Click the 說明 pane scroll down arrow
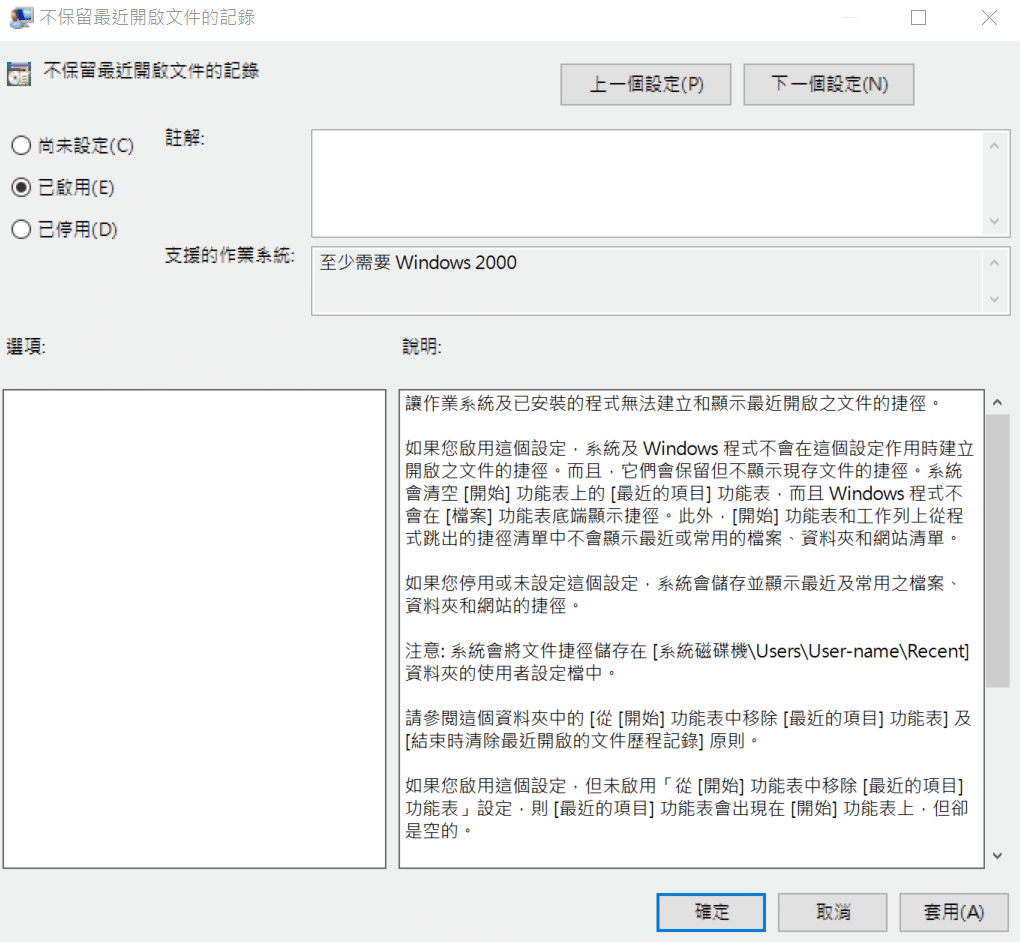The width and height of the screenshot is (1020, 942). (997, 856)
